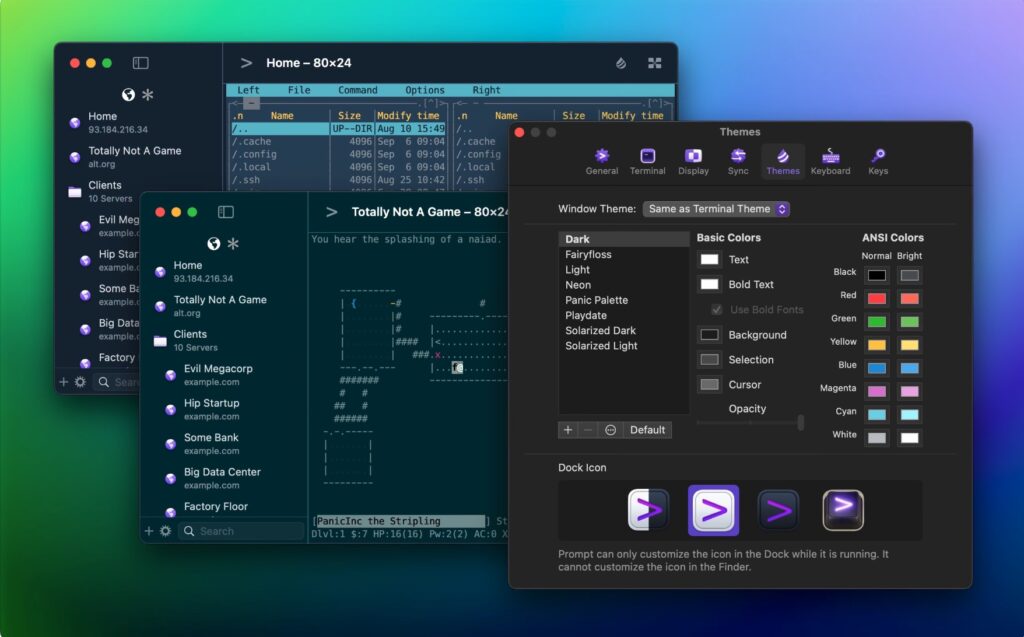Add a new theme with the plus button

pyautogui.click(x=568, y=429)
